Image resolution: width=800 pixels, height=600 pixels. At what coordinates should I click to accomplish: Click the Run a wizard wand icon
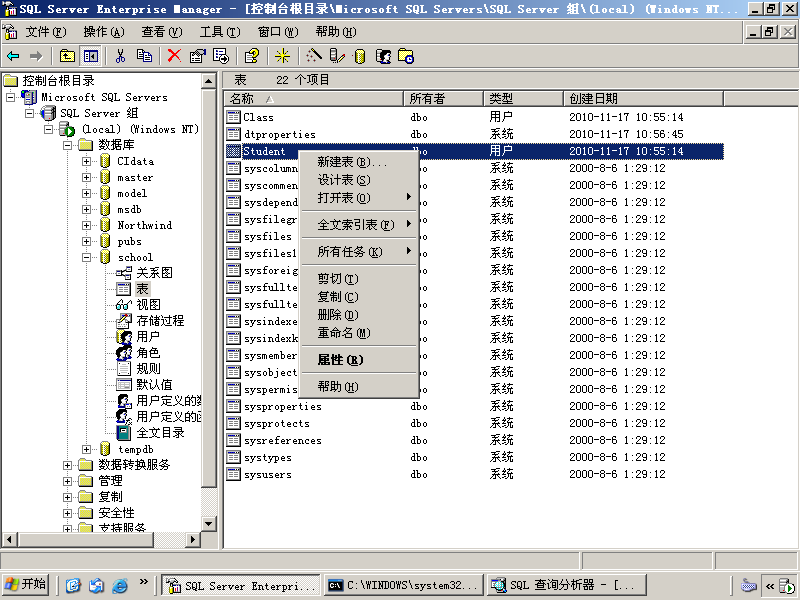point(314,56)
